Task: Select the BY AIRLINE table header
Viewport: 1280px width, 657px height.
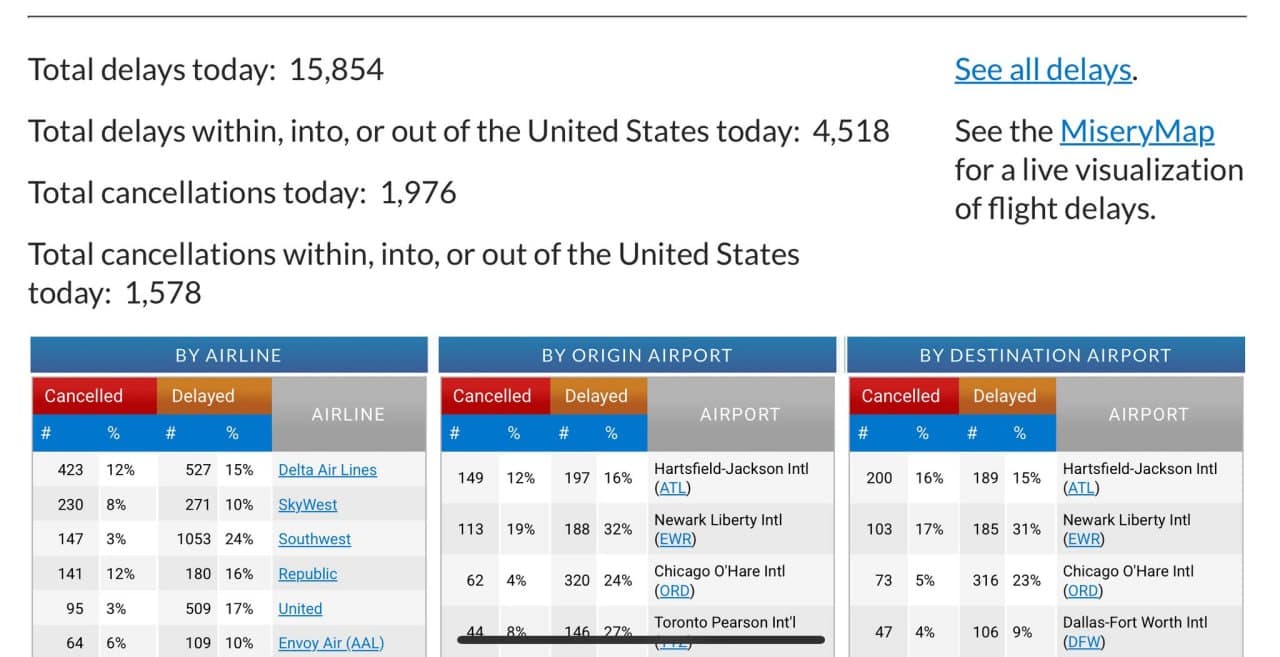Action: pyautogui.click(x=231, y=354)
